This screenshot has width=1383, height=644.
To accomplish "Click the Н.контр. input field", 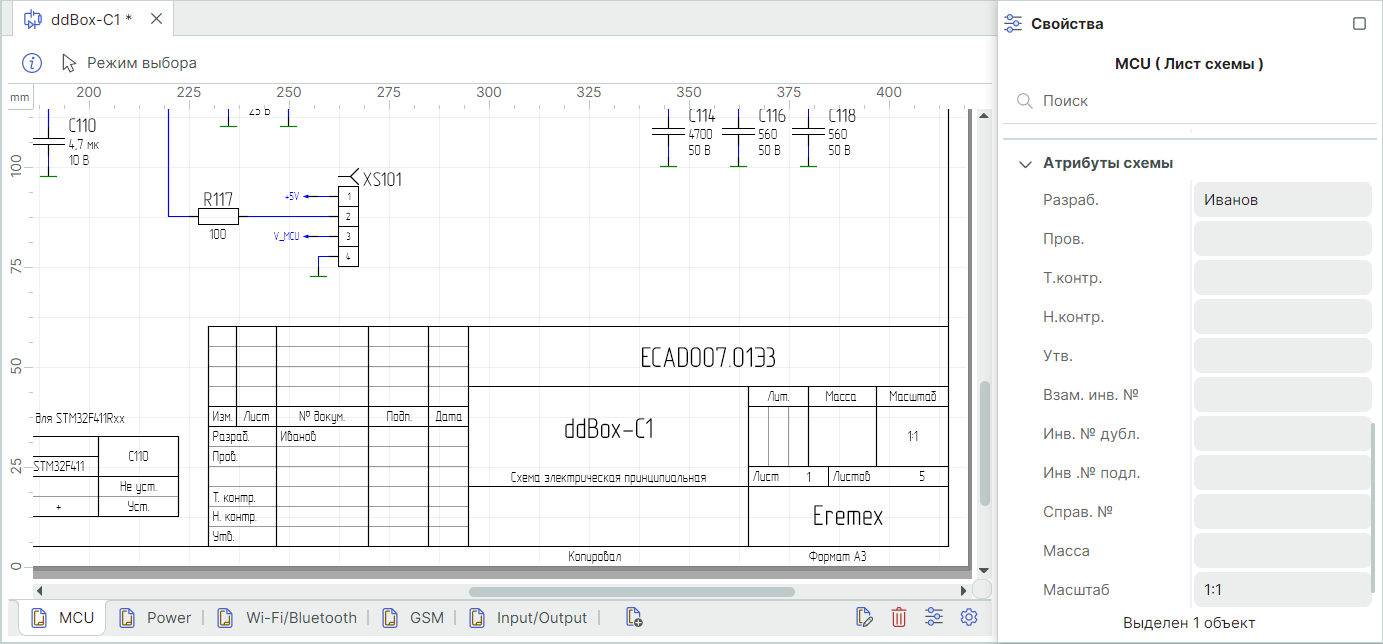I will click(x=1282, y=317).
